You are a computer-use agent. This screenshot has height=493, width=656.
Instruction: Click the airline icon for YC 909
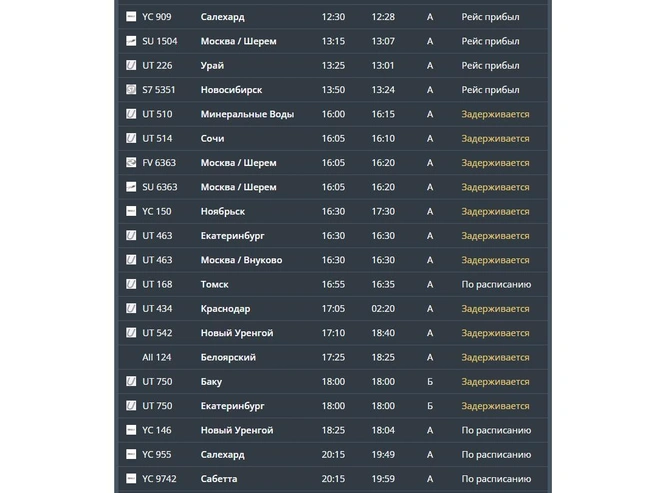tap(131, 17)
